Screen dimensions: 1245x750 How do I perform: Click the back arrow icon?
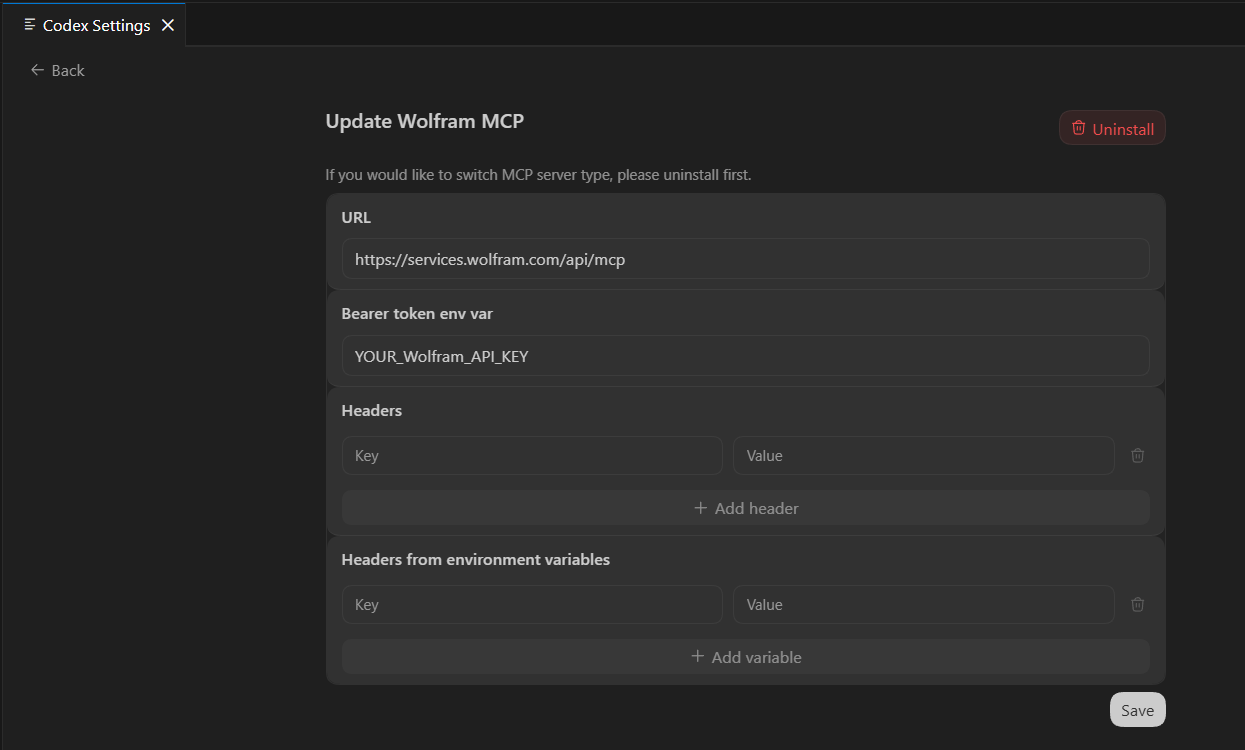36,70
